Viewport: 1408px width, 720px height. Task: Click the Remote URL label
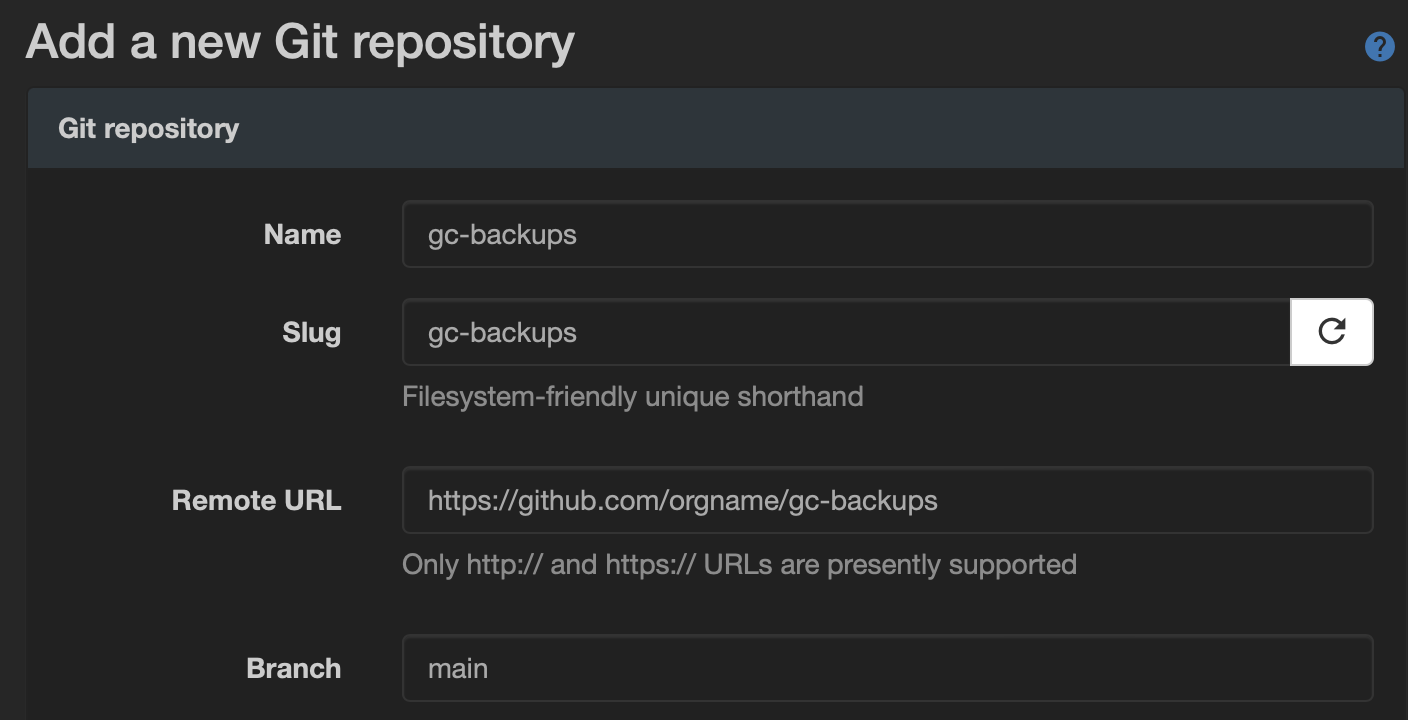(256, 500)
